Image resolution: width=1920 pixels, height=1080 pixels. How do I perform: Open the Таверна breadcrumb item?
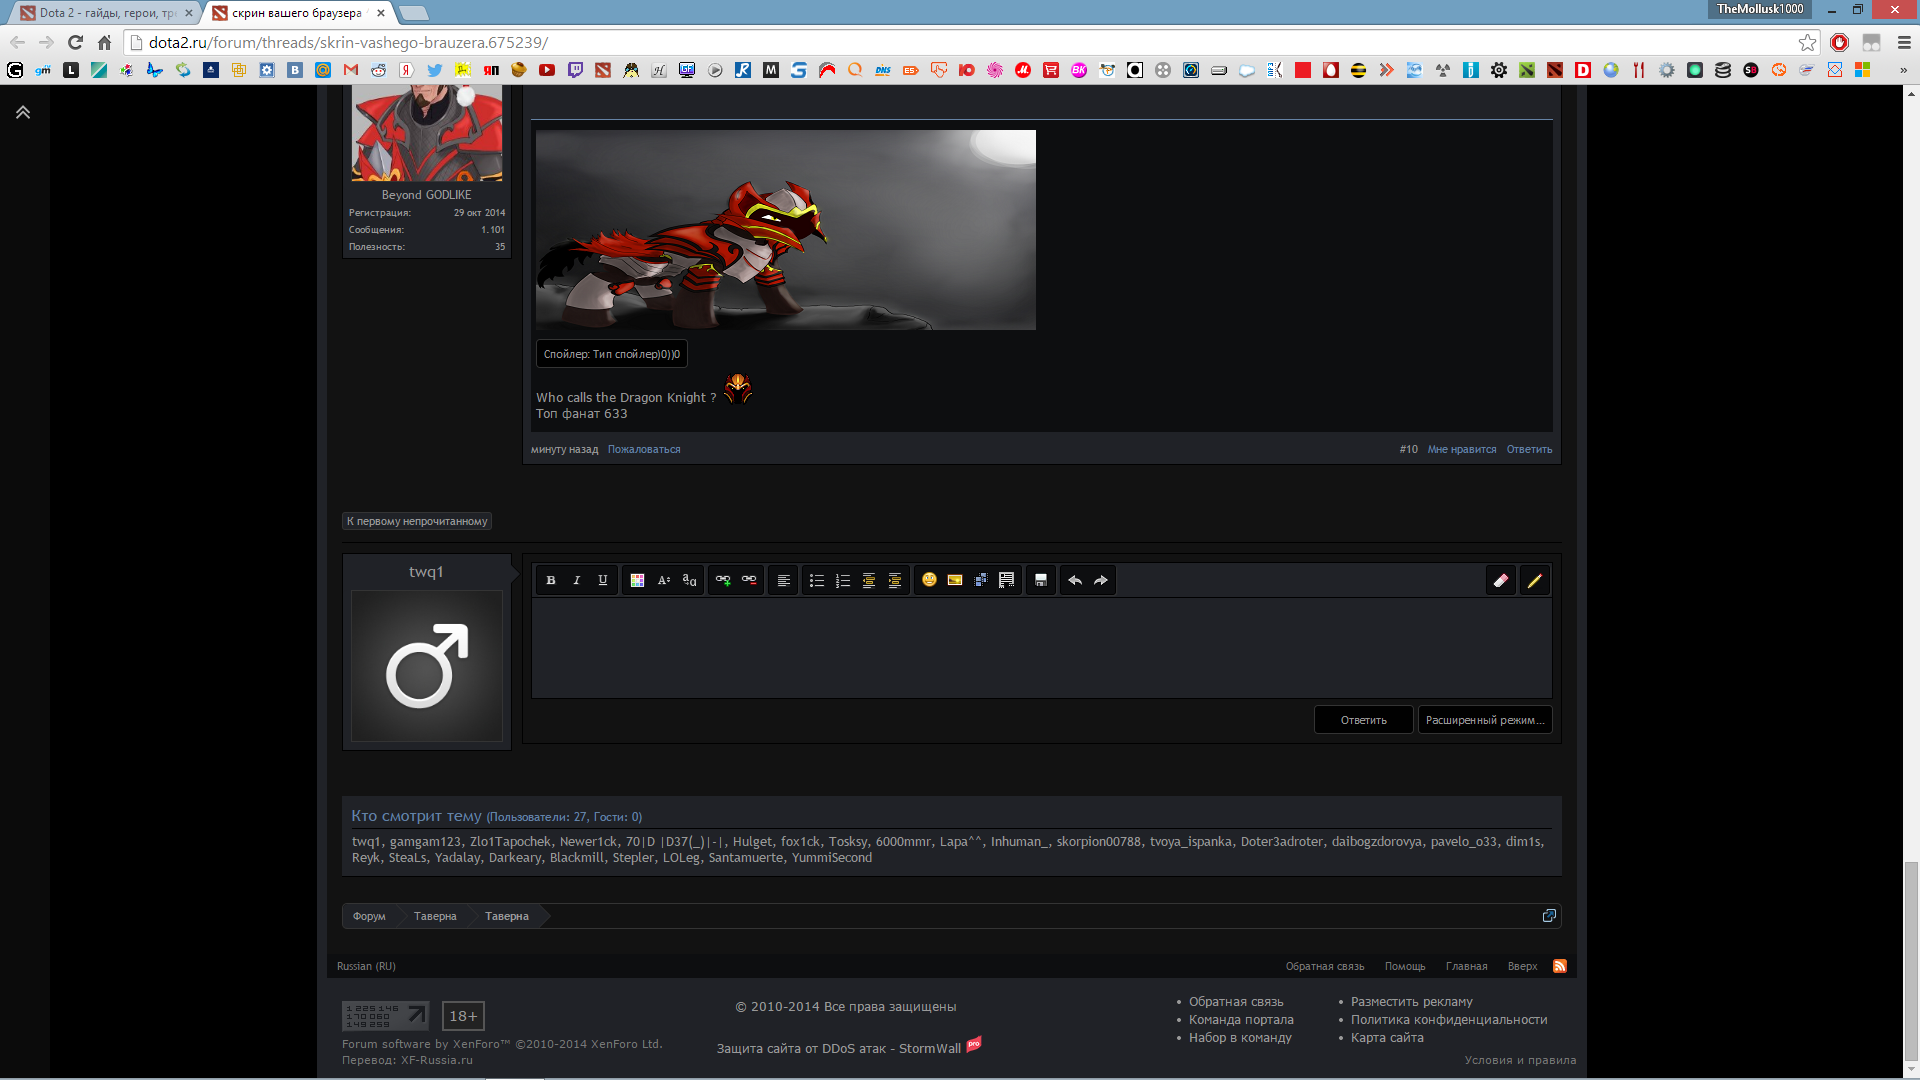tap(435, 916)
